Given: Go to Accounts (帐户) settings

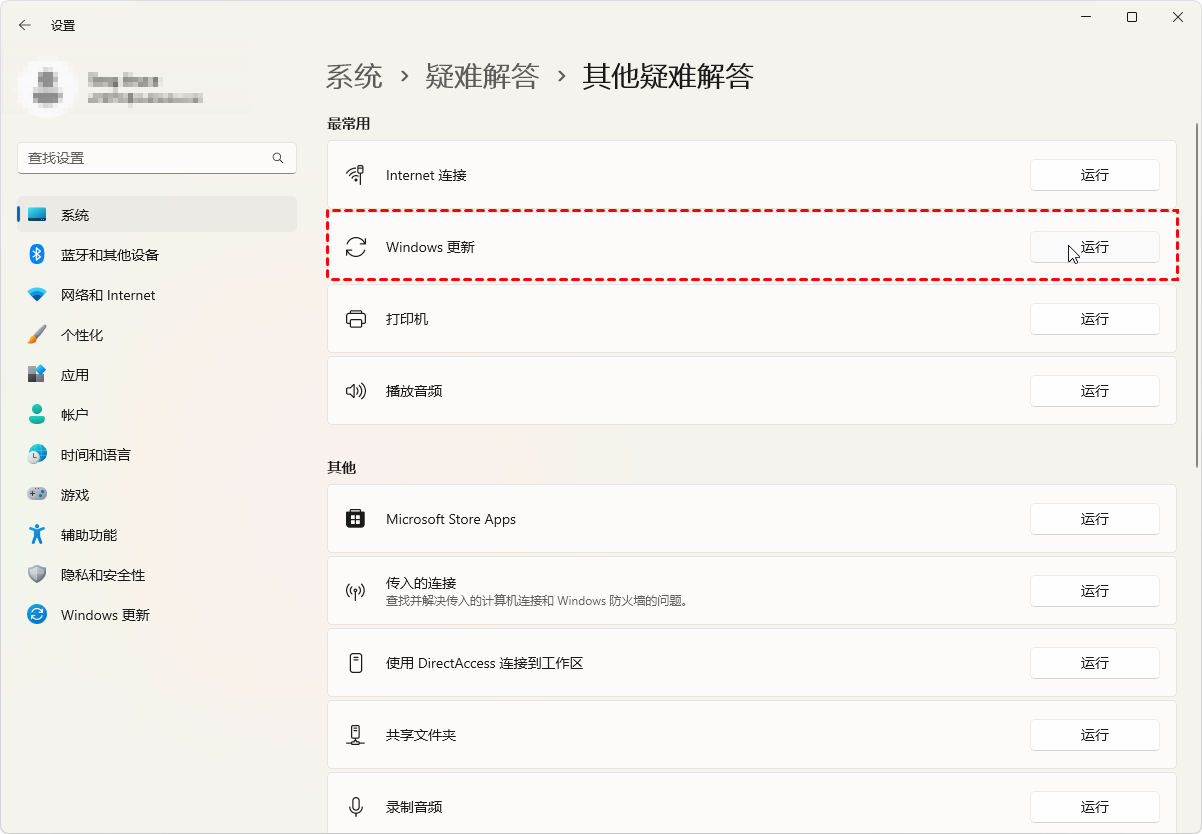Looking at the screenshot, I should click(75, 415).
